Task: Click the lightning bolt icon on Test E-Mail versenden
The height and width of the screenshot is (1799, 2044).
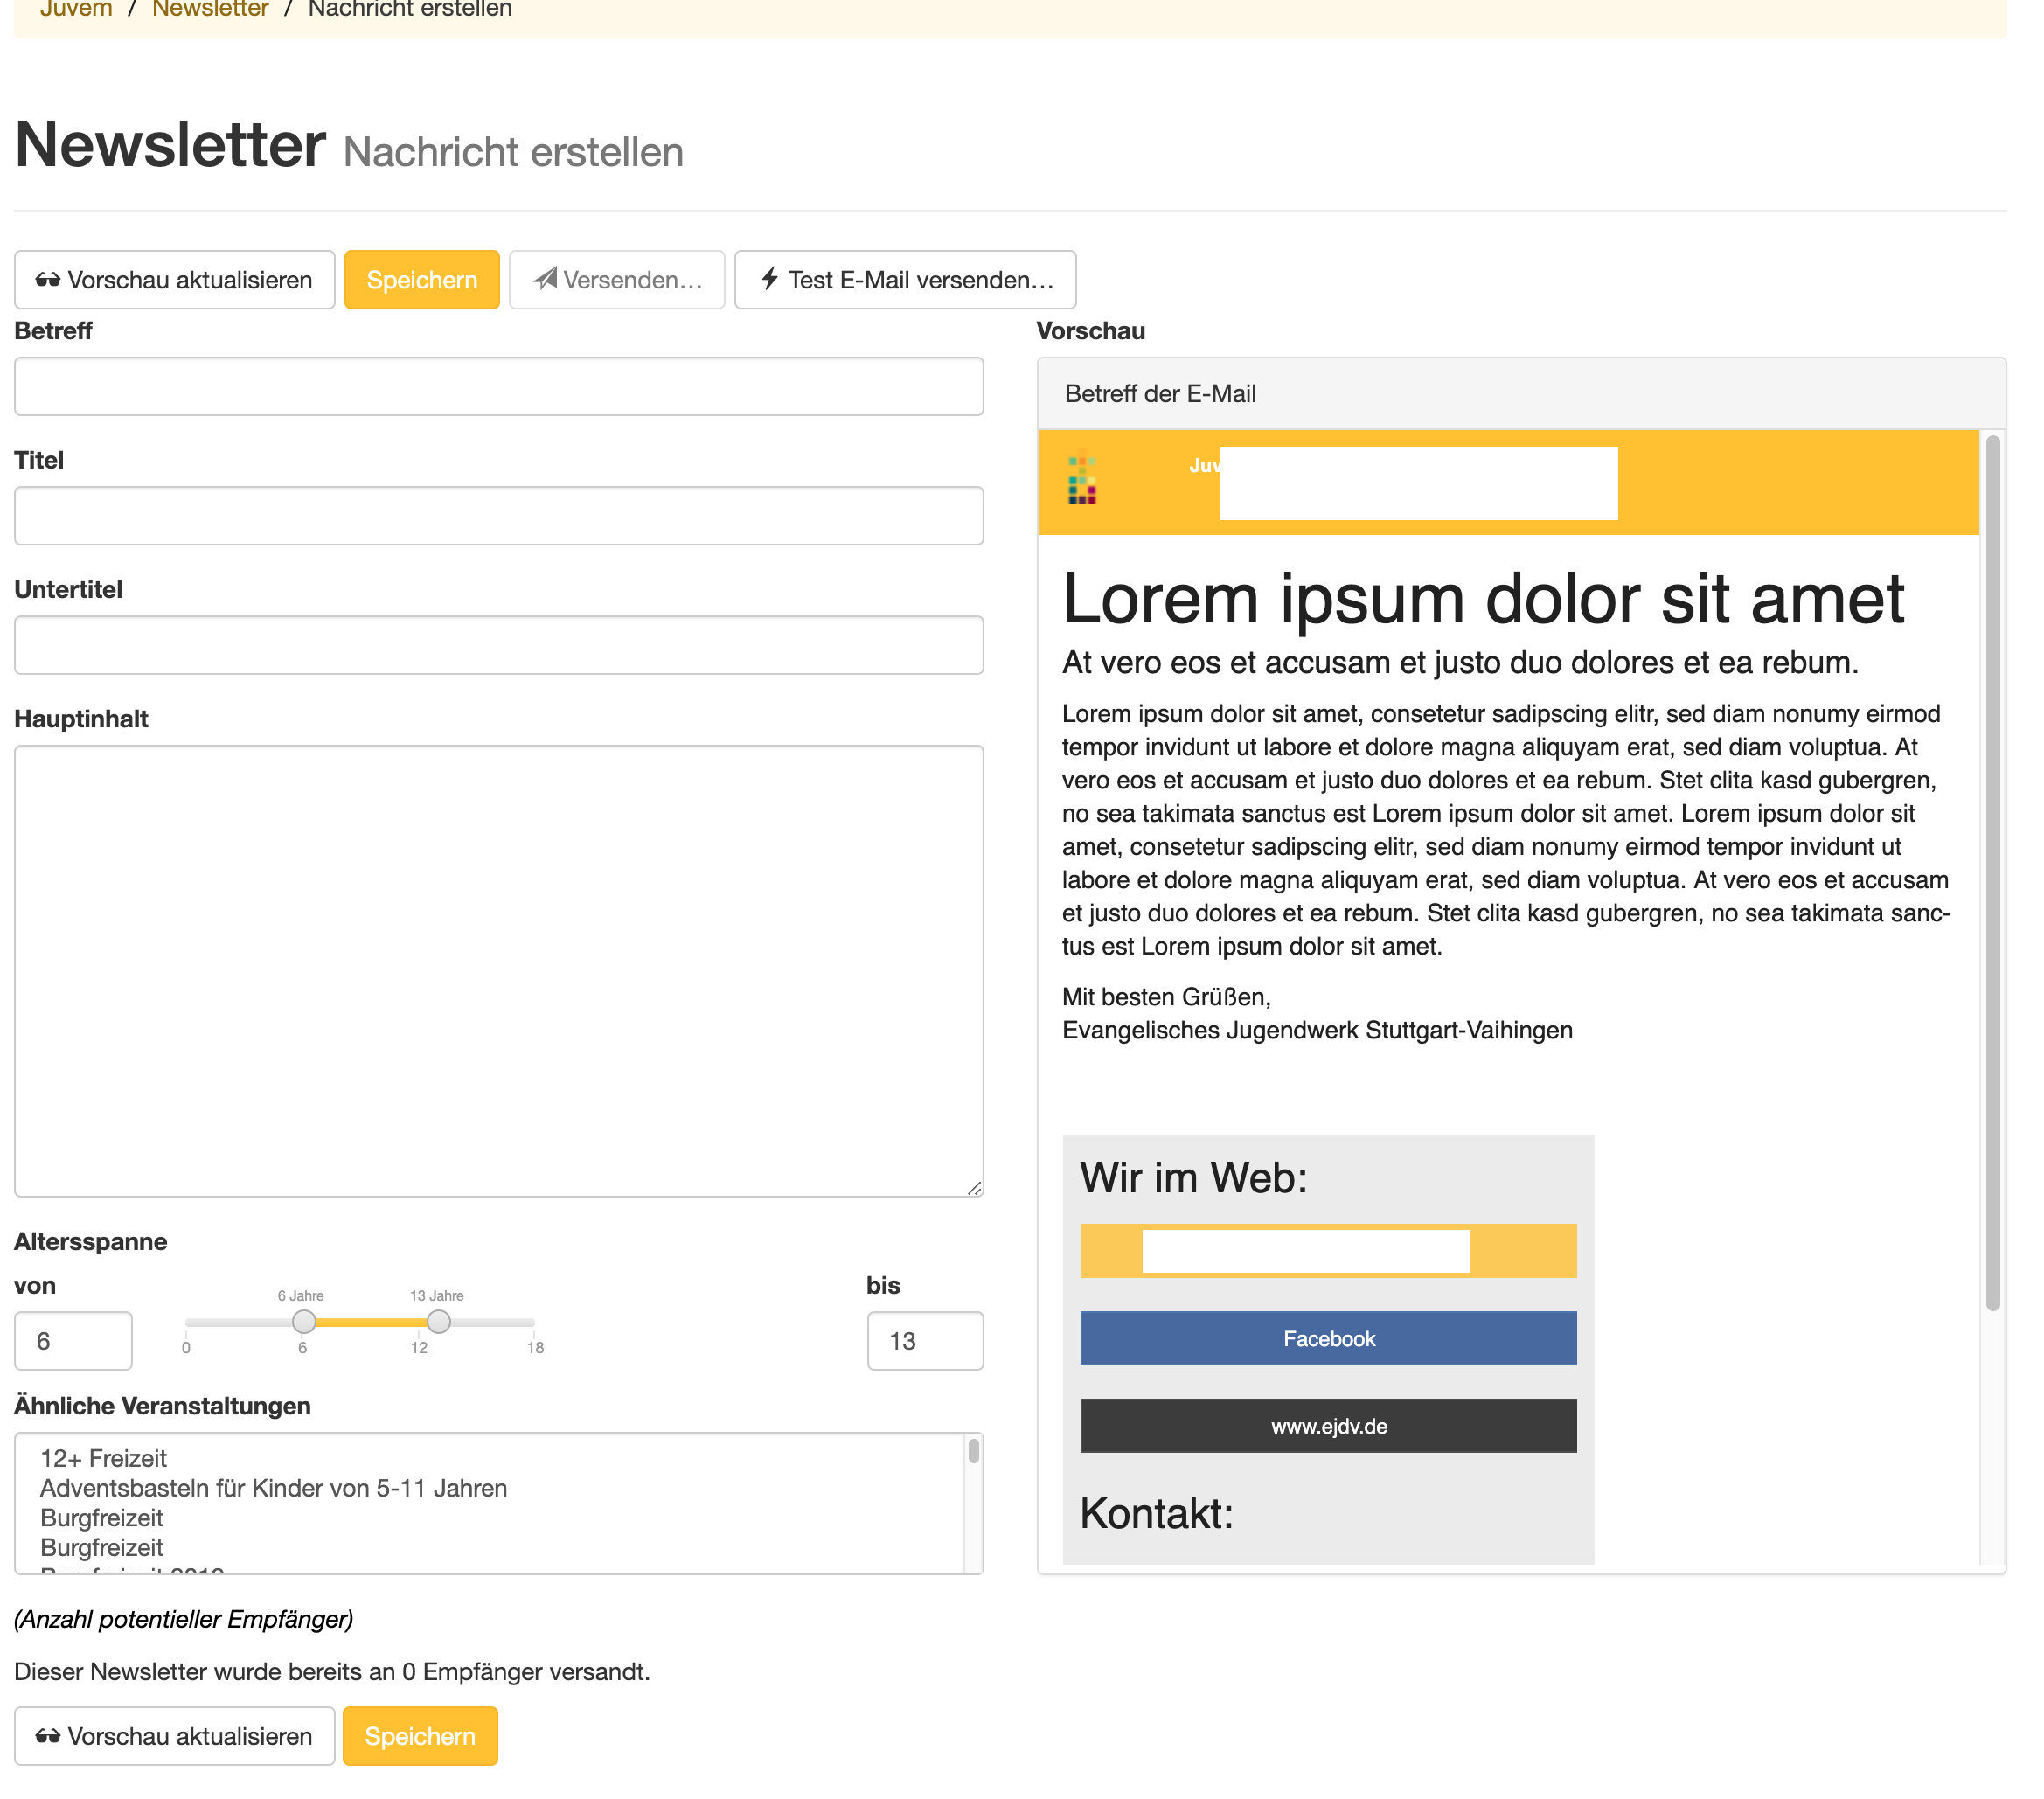Action: [x=769, y=279]
